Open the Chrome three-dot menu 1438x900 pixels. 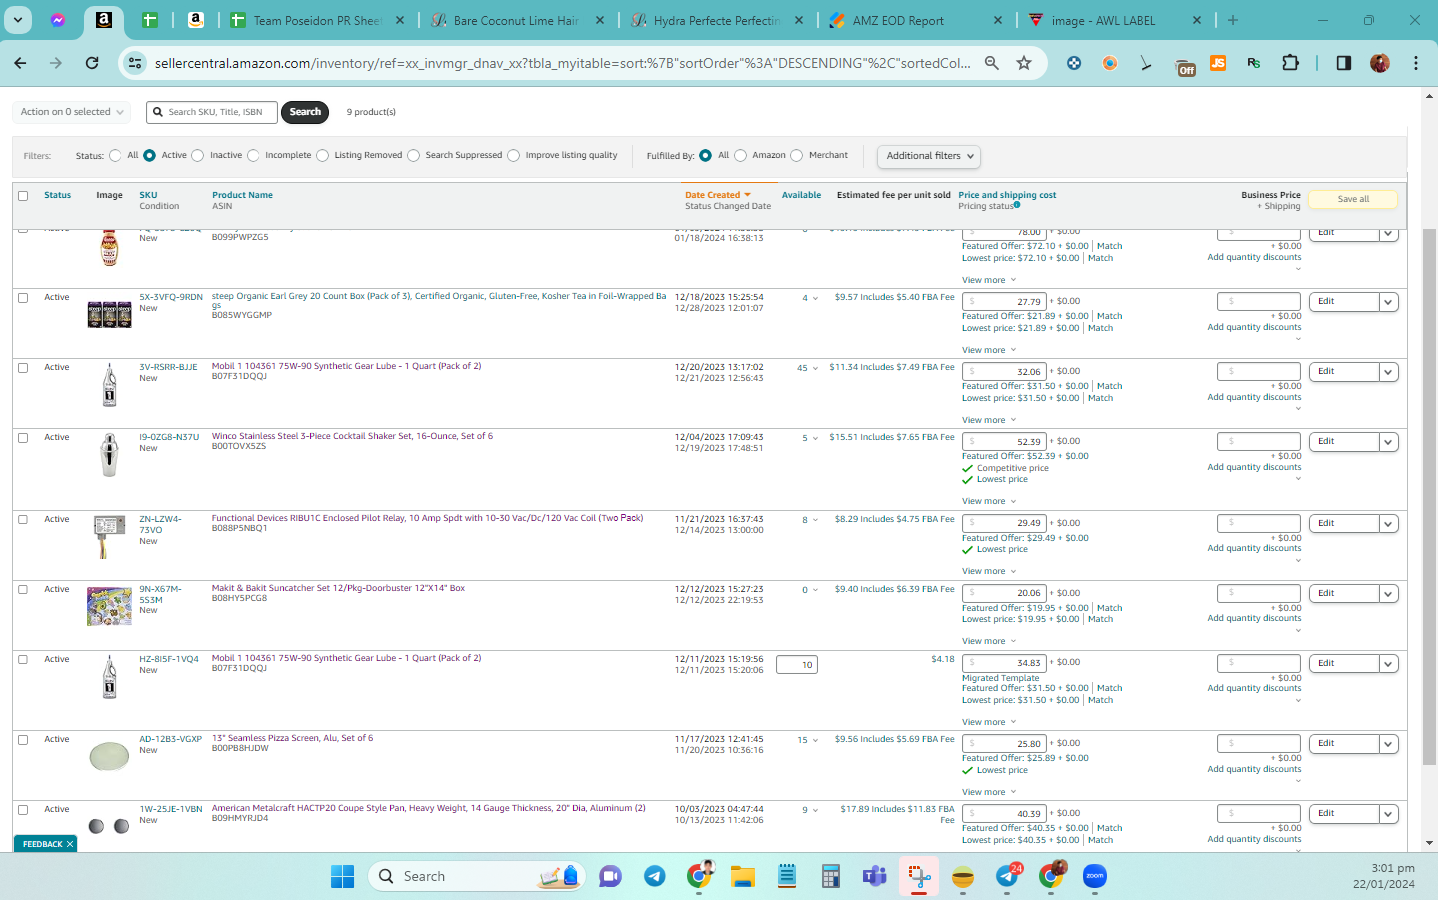[x=1416, y=63]
